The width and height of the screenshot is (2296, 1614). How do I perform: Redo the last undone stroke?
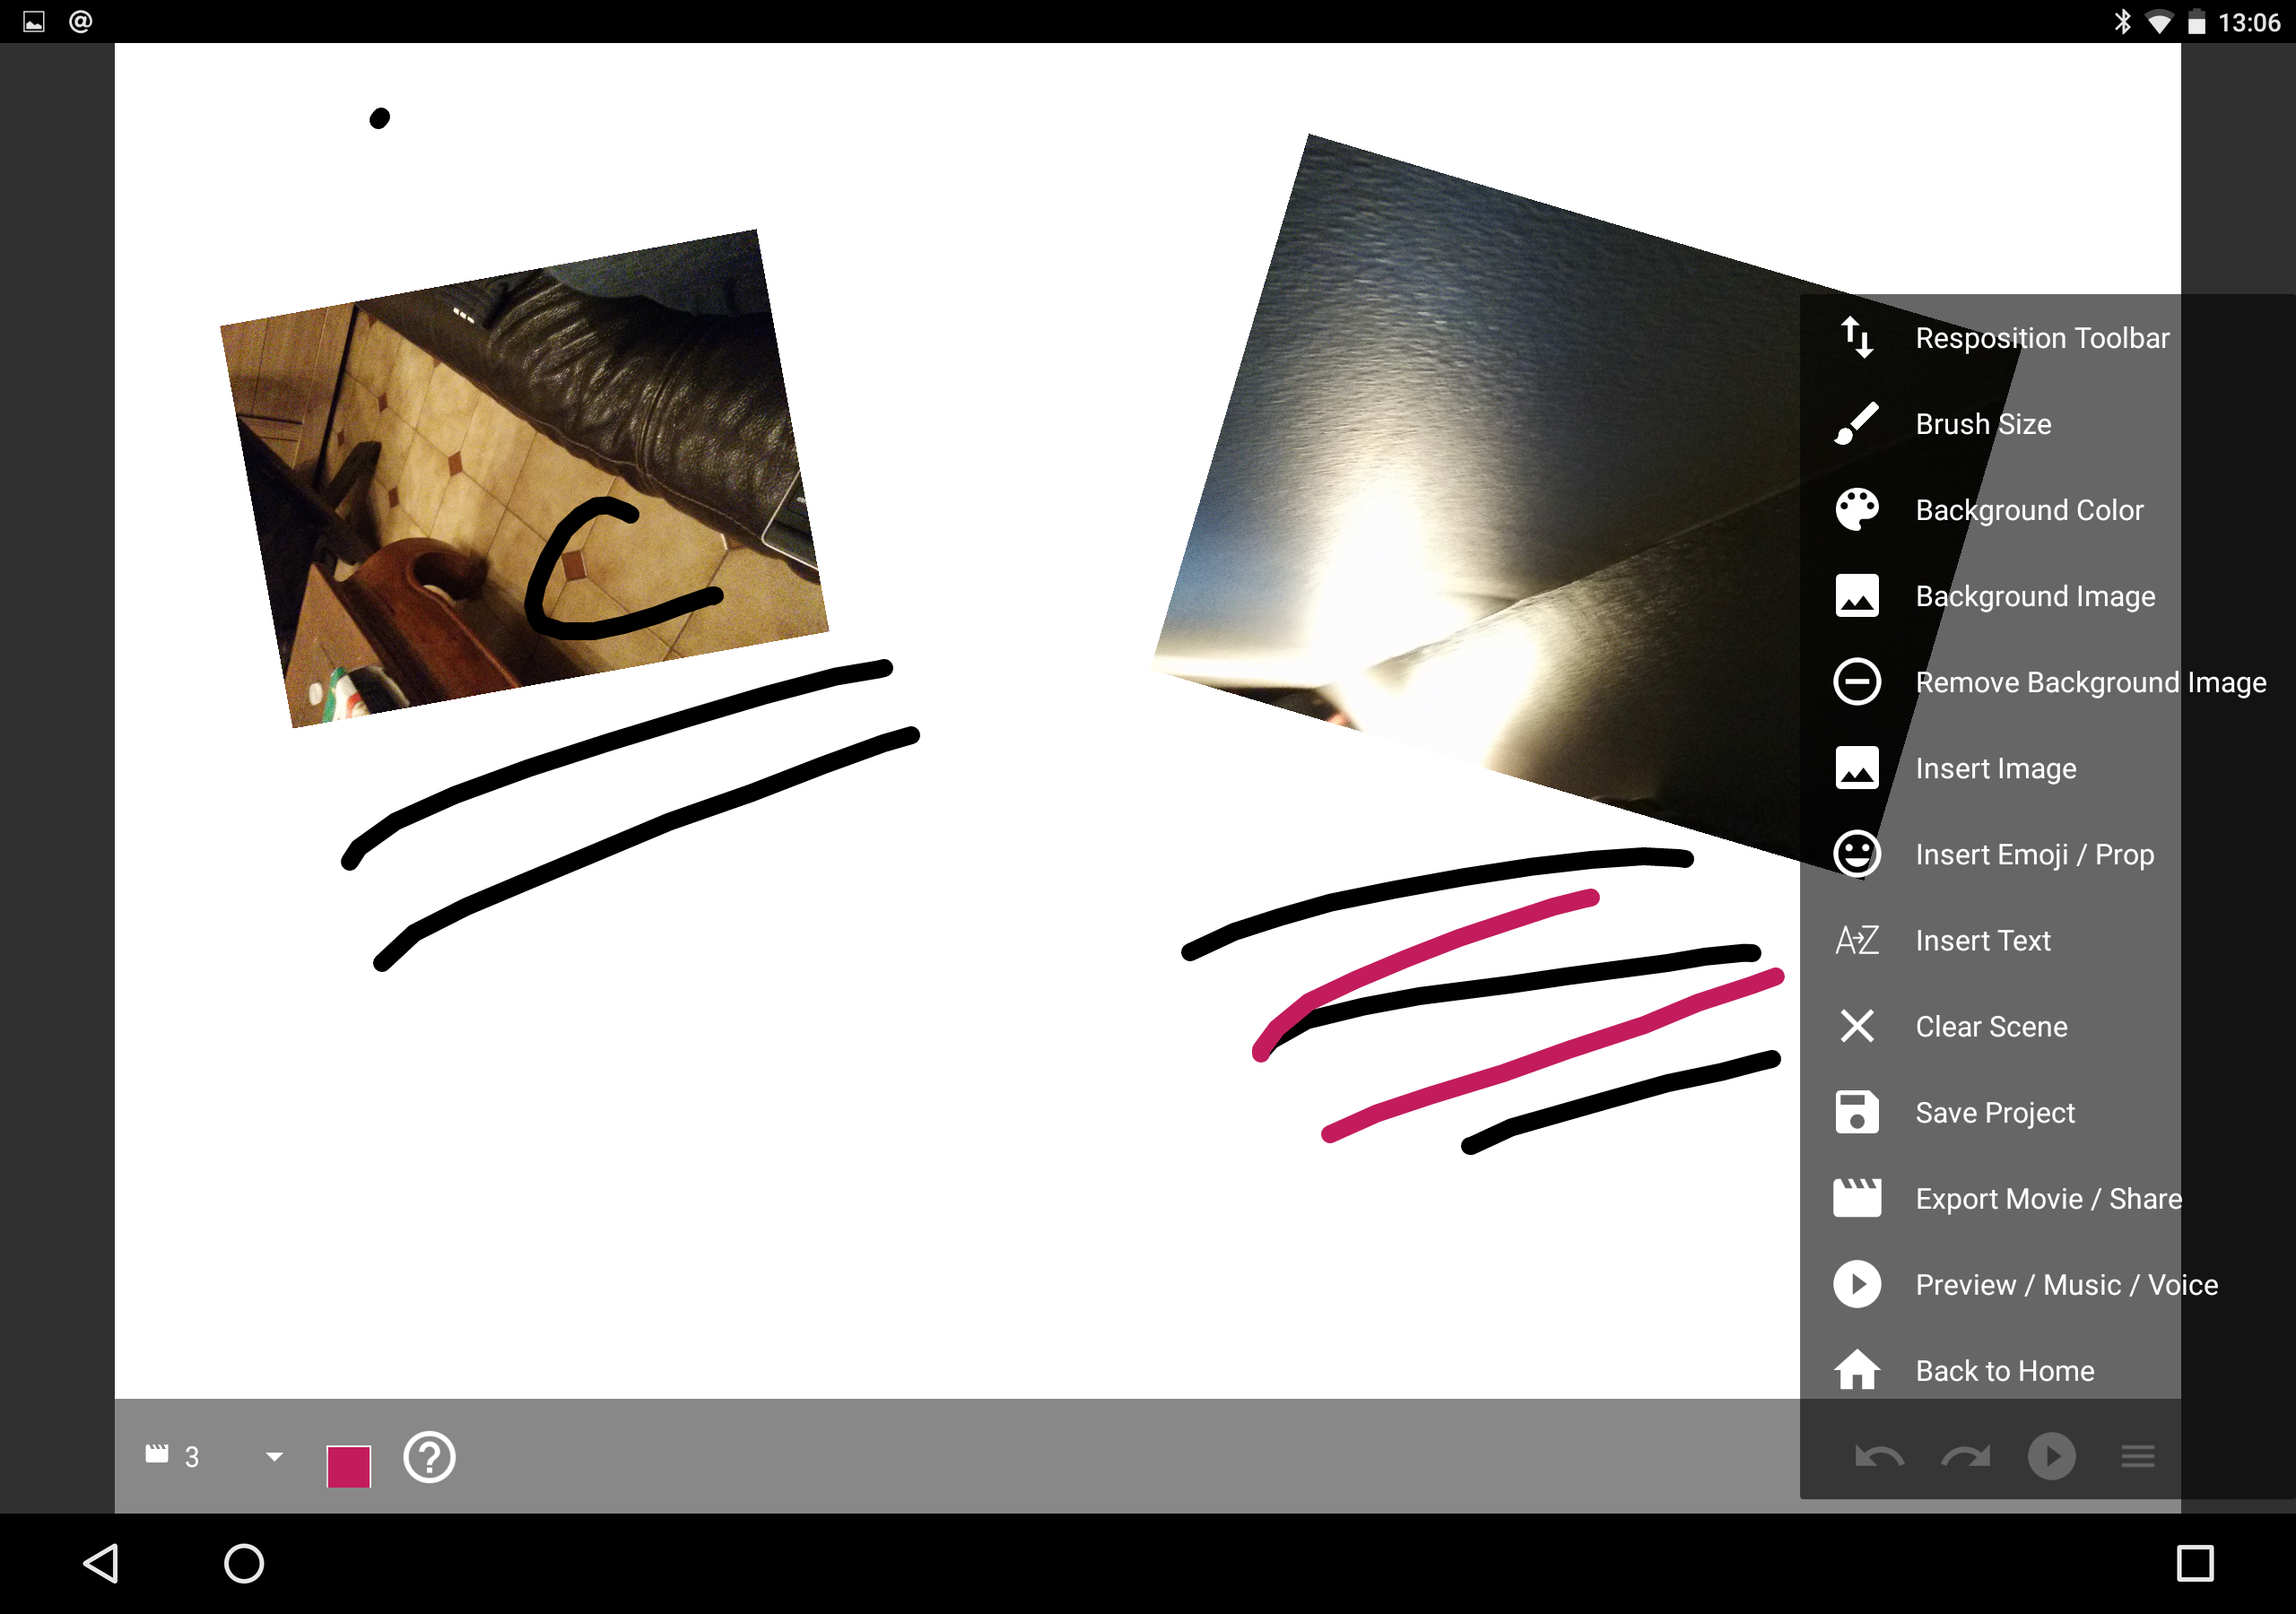click(x=1965, y=1456)
